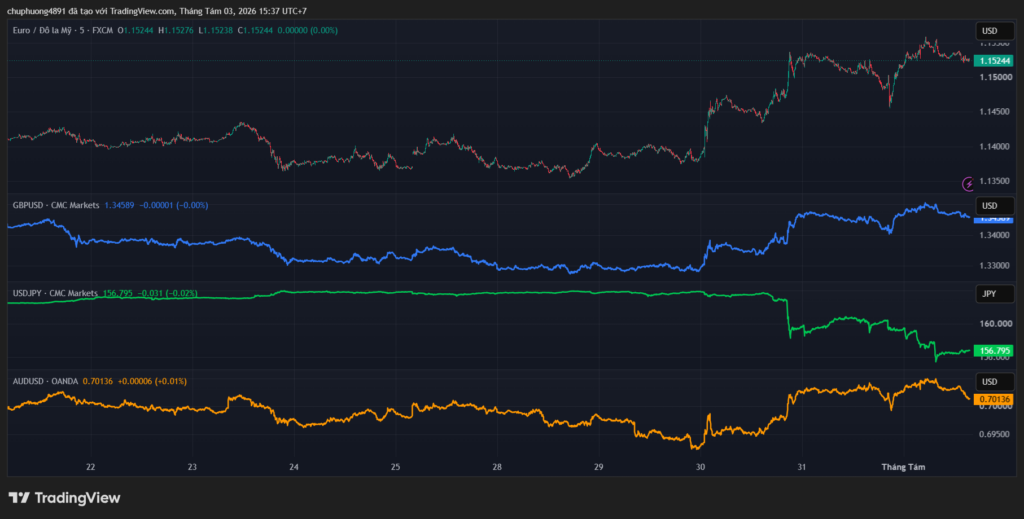Click the chuphuong4891 snapshot header text
This screenshot has height=519, width=1024.
157,11
